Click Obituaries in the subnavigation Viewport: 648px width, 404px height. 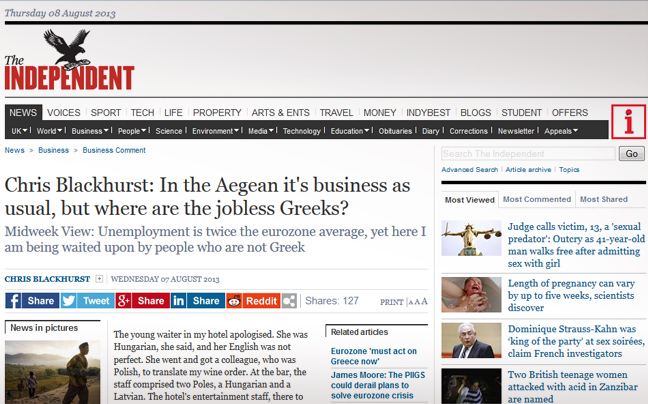pyautogui.click(x=395, y=131)
